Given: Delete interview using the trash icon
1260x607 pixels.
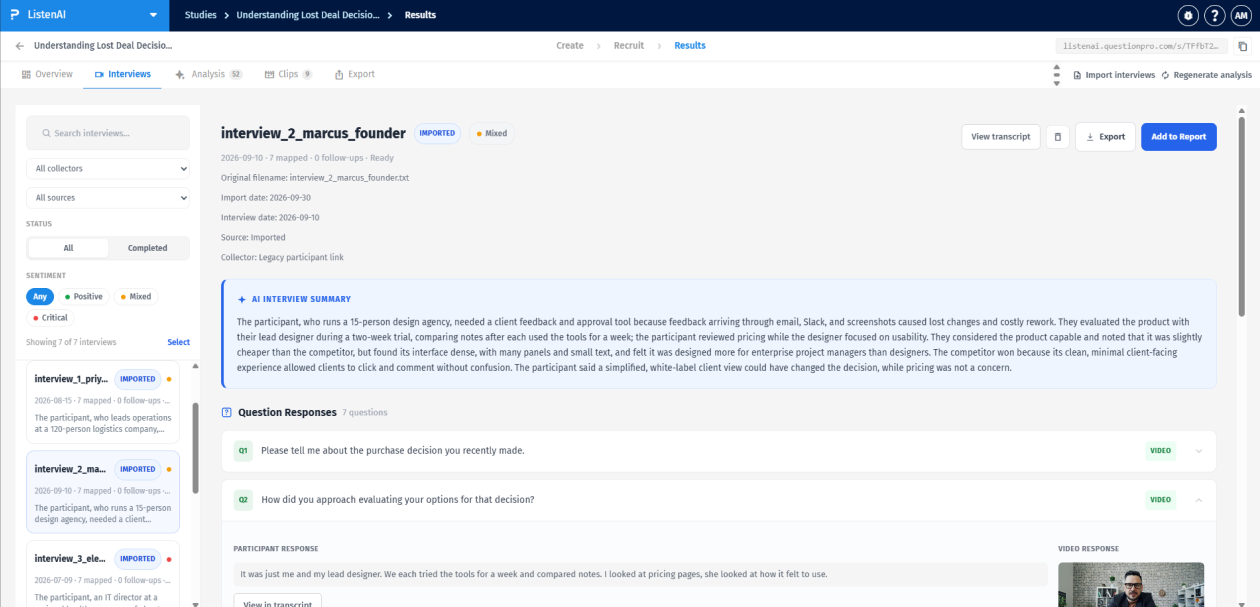Looking at the screenshot, I should click(1057, 137).
